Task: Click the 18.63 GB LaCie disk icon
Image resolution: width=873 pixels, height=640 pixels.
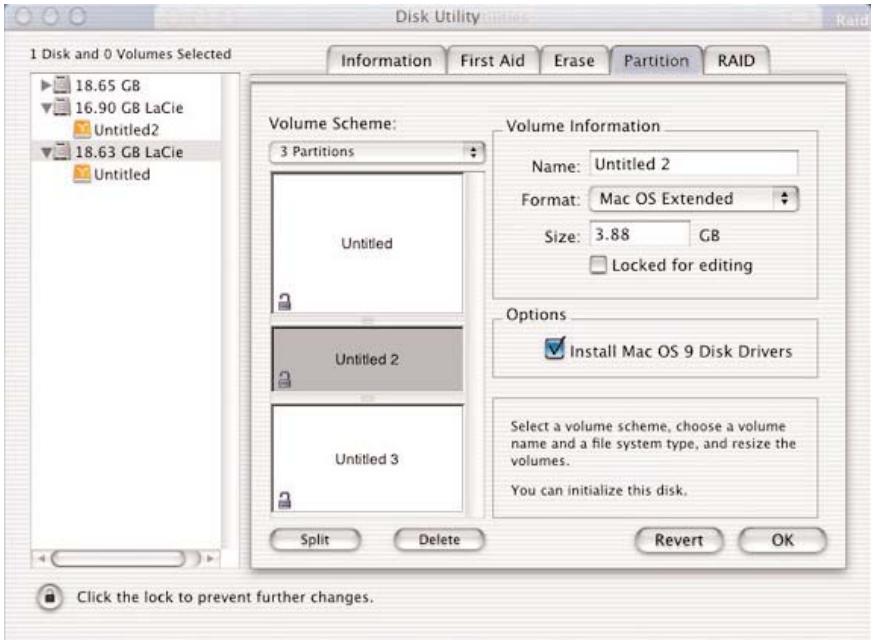Action: [62, 151]
